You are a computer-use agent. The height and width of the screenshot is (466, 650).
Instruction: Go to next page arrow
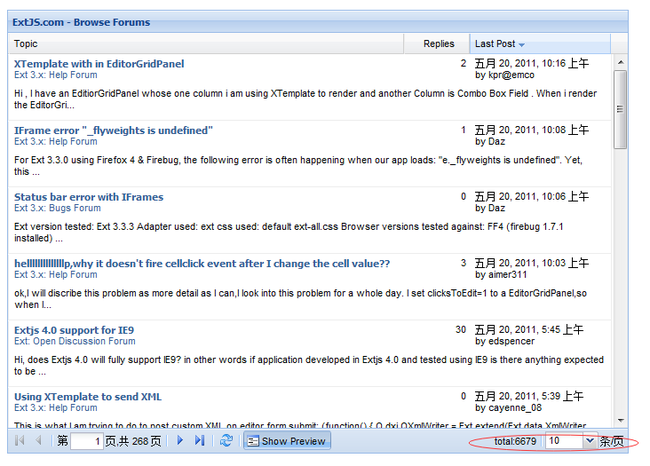pyautogui.click(x=180, y=440)
